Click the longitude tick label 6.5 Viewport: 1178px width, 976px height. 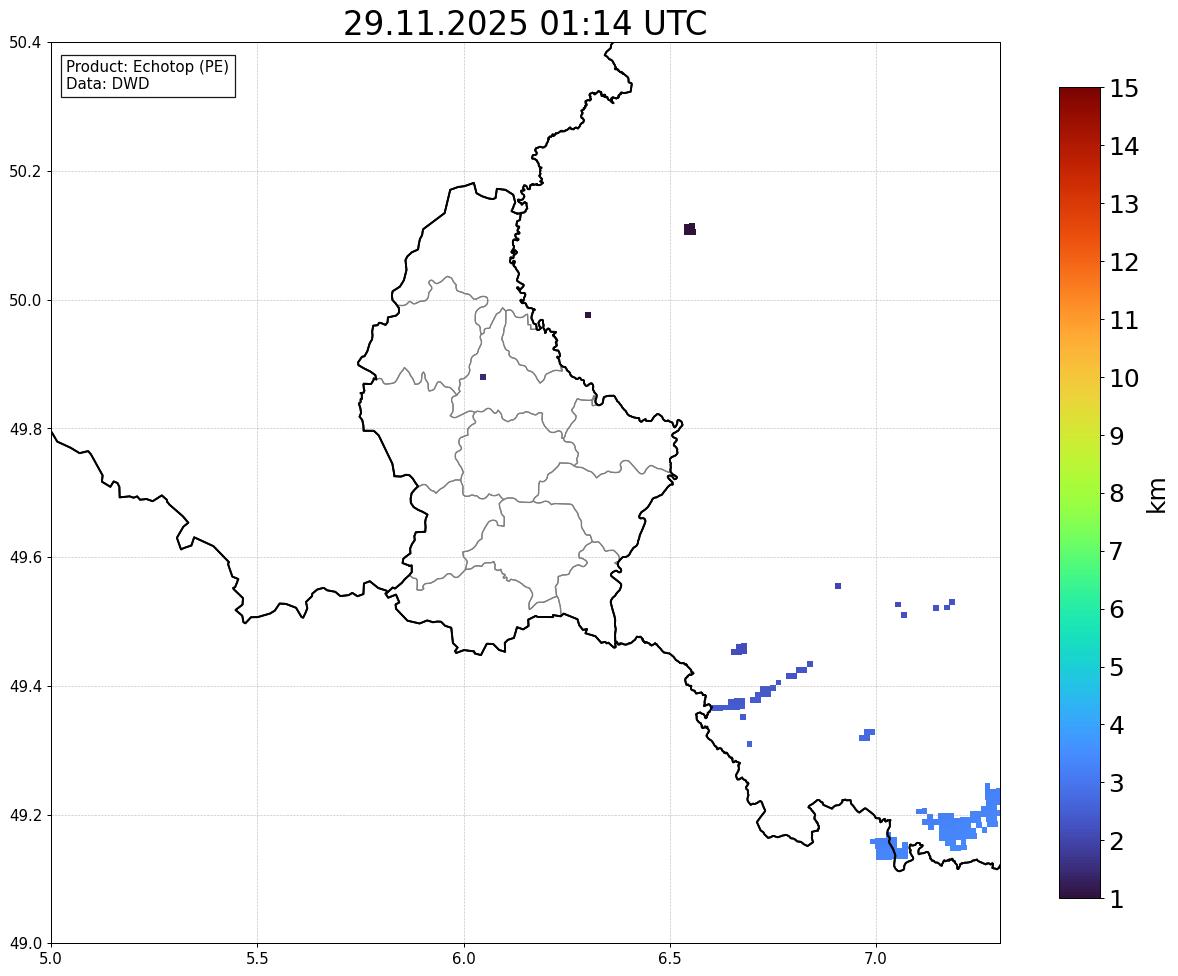670,959
